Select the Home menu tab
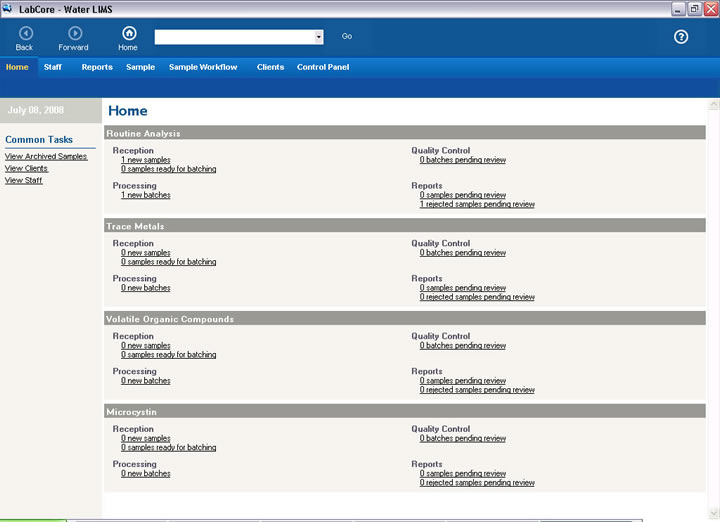This screenshot has width=720, height=522. click(17, 67)
